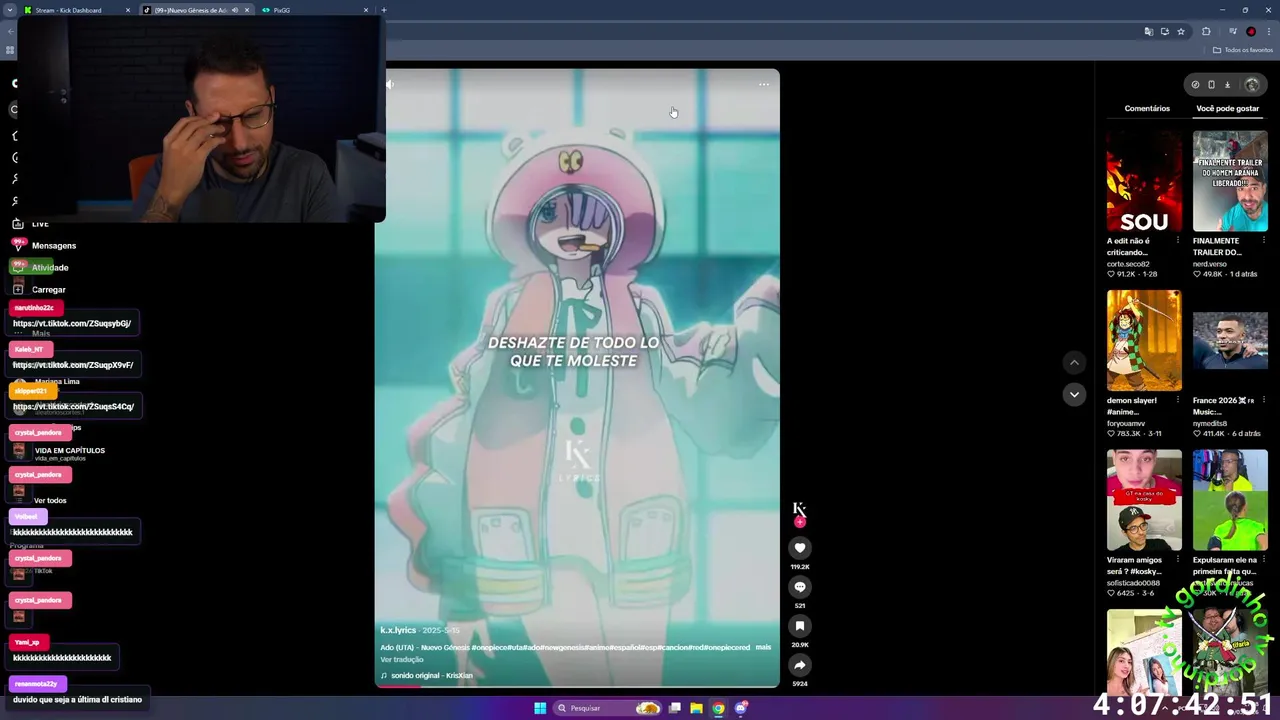
Task: Open a new browser tab with the plus
Action: 384,10
